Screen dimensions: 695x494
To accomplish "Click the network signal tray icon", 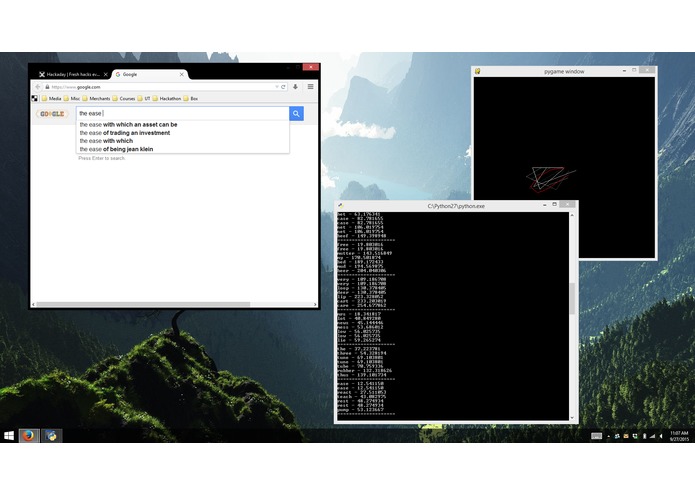I will click(652, 436).
